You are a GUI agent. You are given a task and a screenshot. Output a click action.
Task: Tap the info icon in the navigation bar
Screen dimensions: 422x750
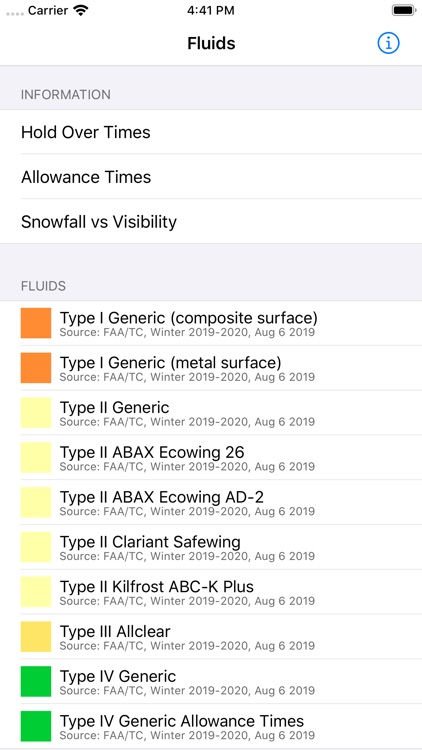(x=388, y=43)
